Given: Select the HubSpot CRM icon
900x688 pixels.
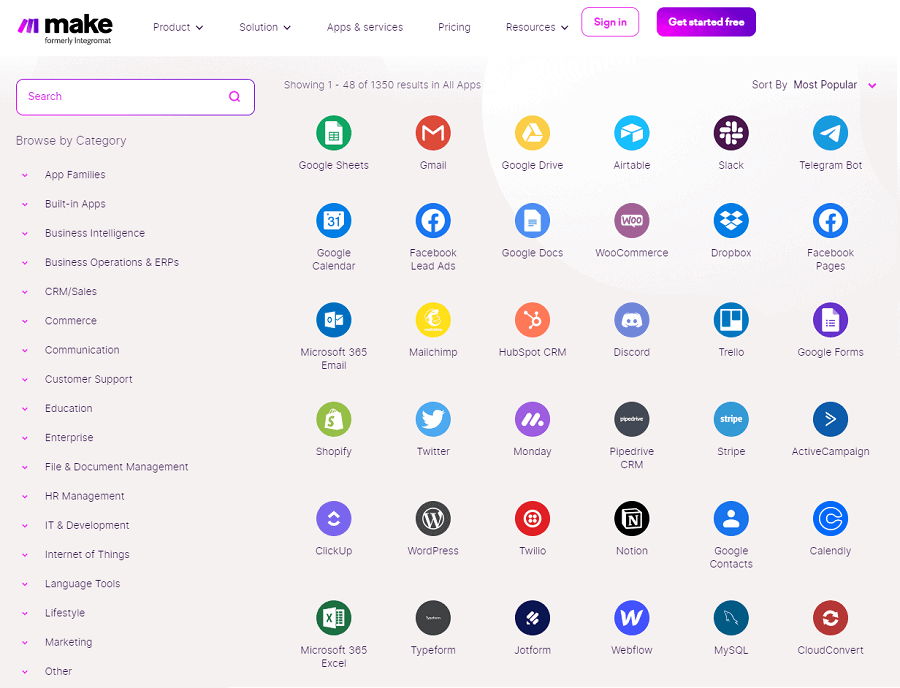Looking at the screenshot, I should pyautogui.click(x=532, y=320).
